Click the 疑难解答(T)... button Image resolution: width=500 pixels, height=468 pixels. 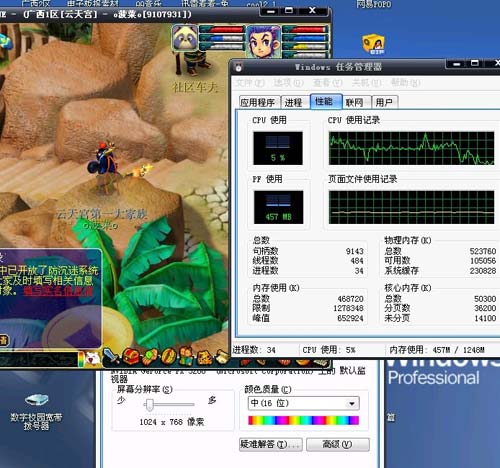(271, 444)
